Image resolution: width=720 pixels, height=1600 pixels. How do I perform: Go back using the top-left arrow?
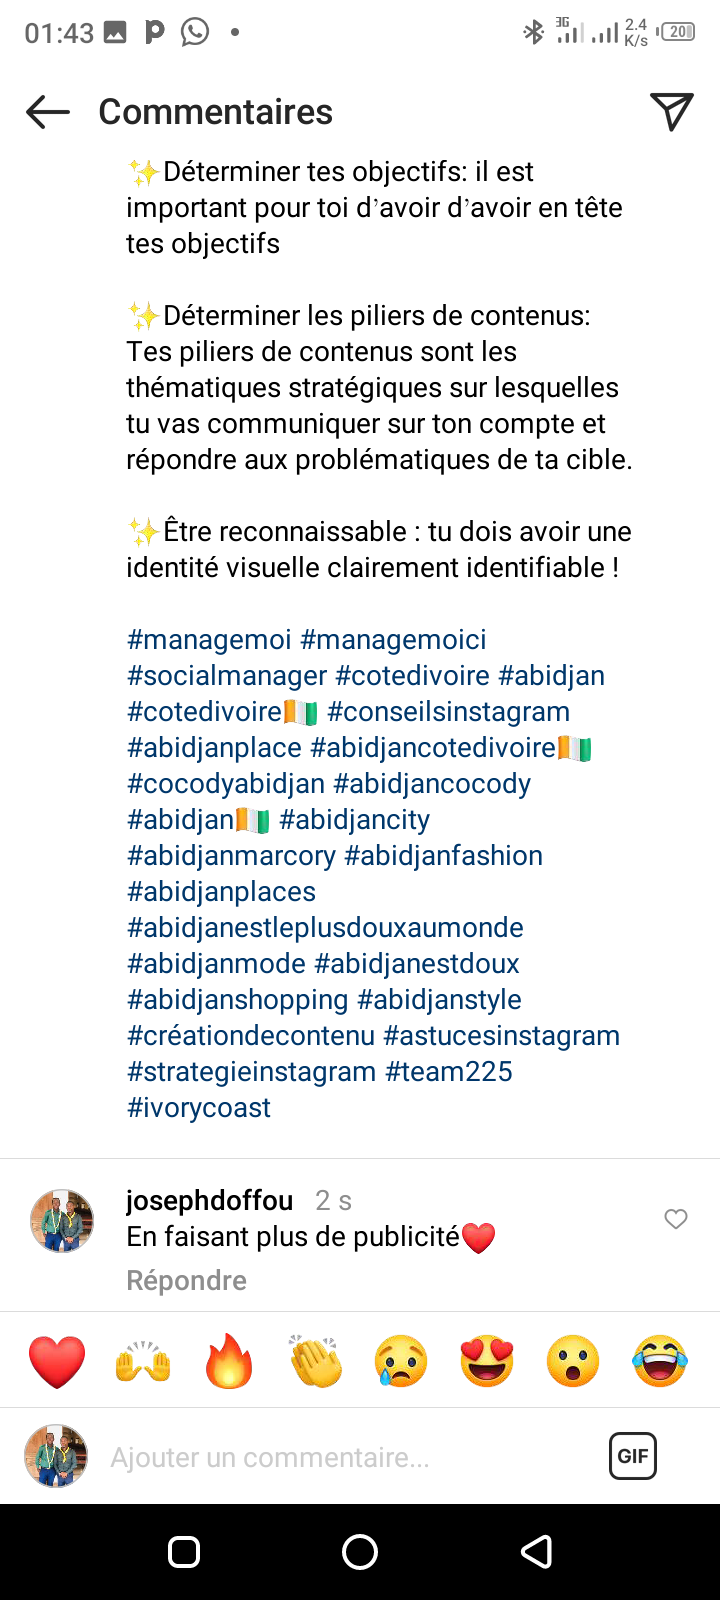click(47, 112)
